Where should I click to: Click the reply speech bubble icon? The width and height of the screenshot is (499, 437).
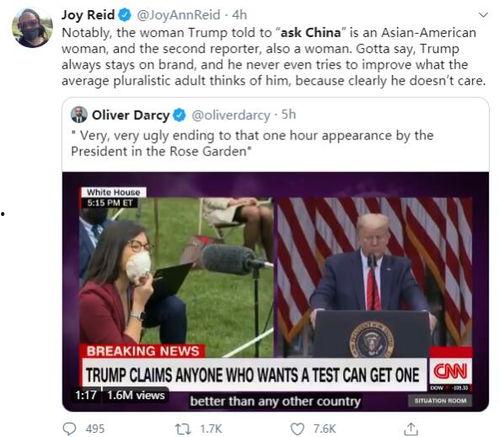pos(70,429)
